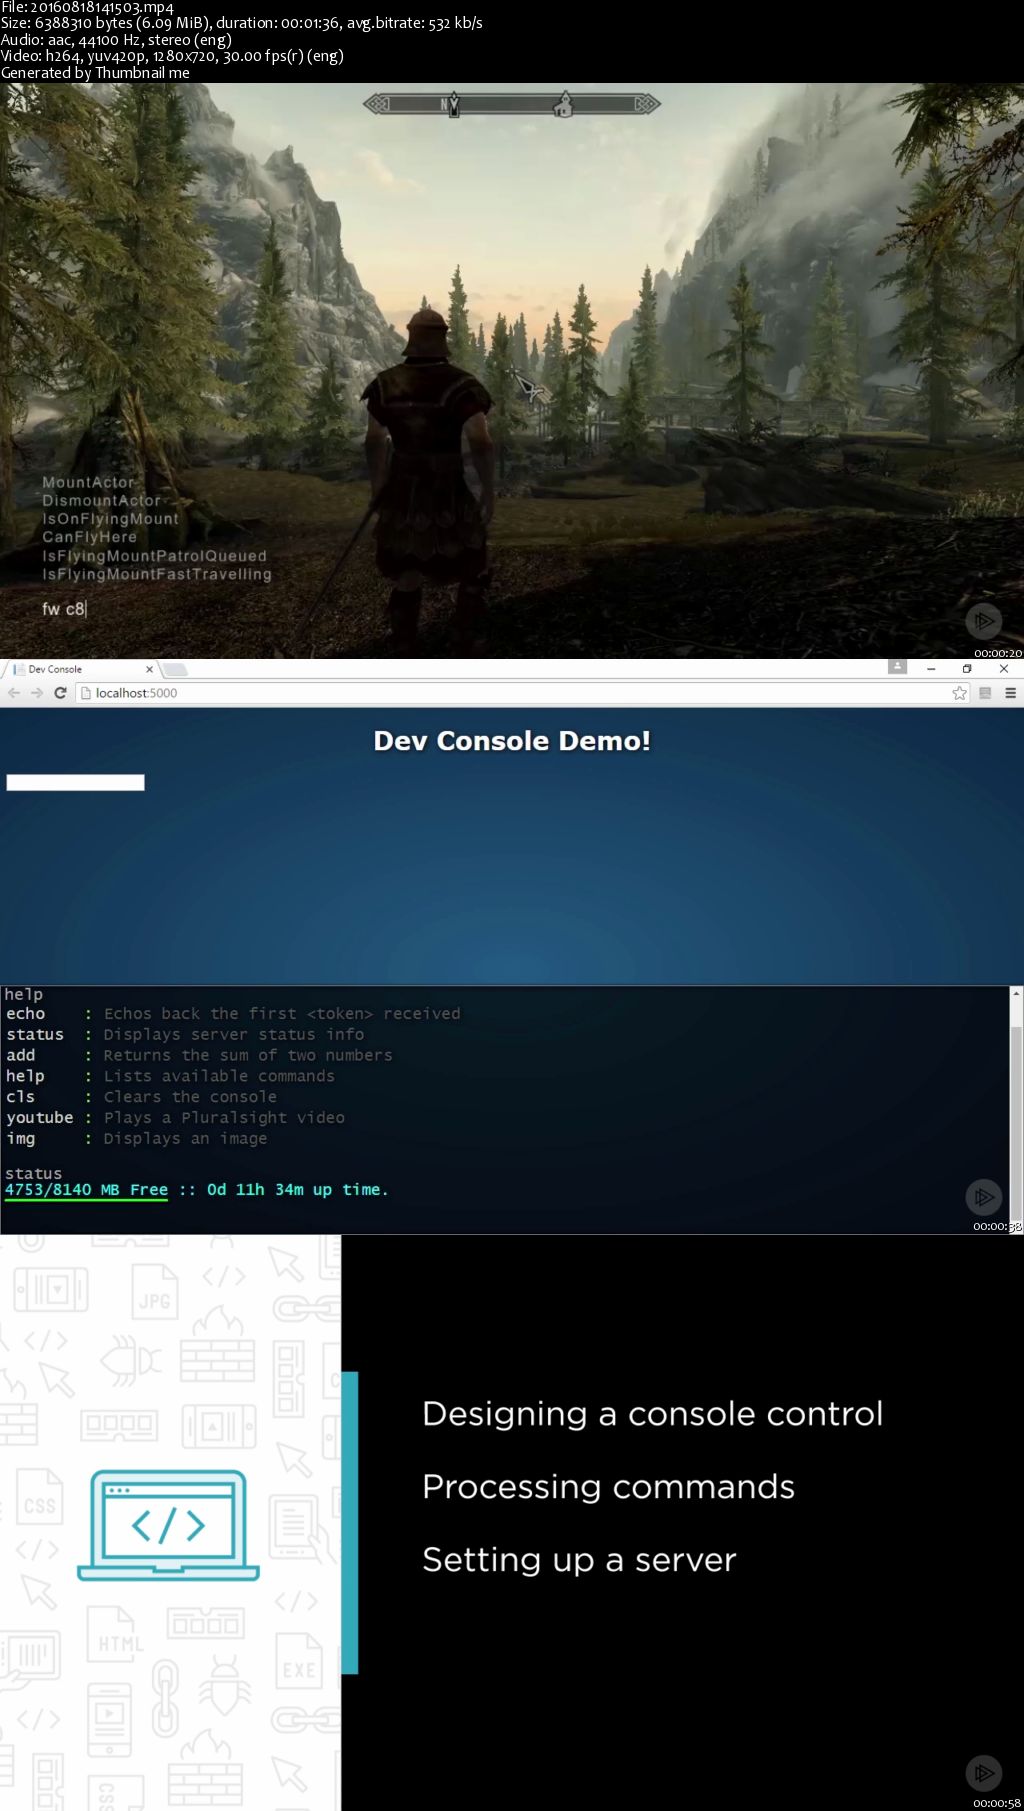The height and width of the screenshot is (1811, 1024).
Task: Click the 'Dev Console Demo!' heading
Action: pos(512,741)
